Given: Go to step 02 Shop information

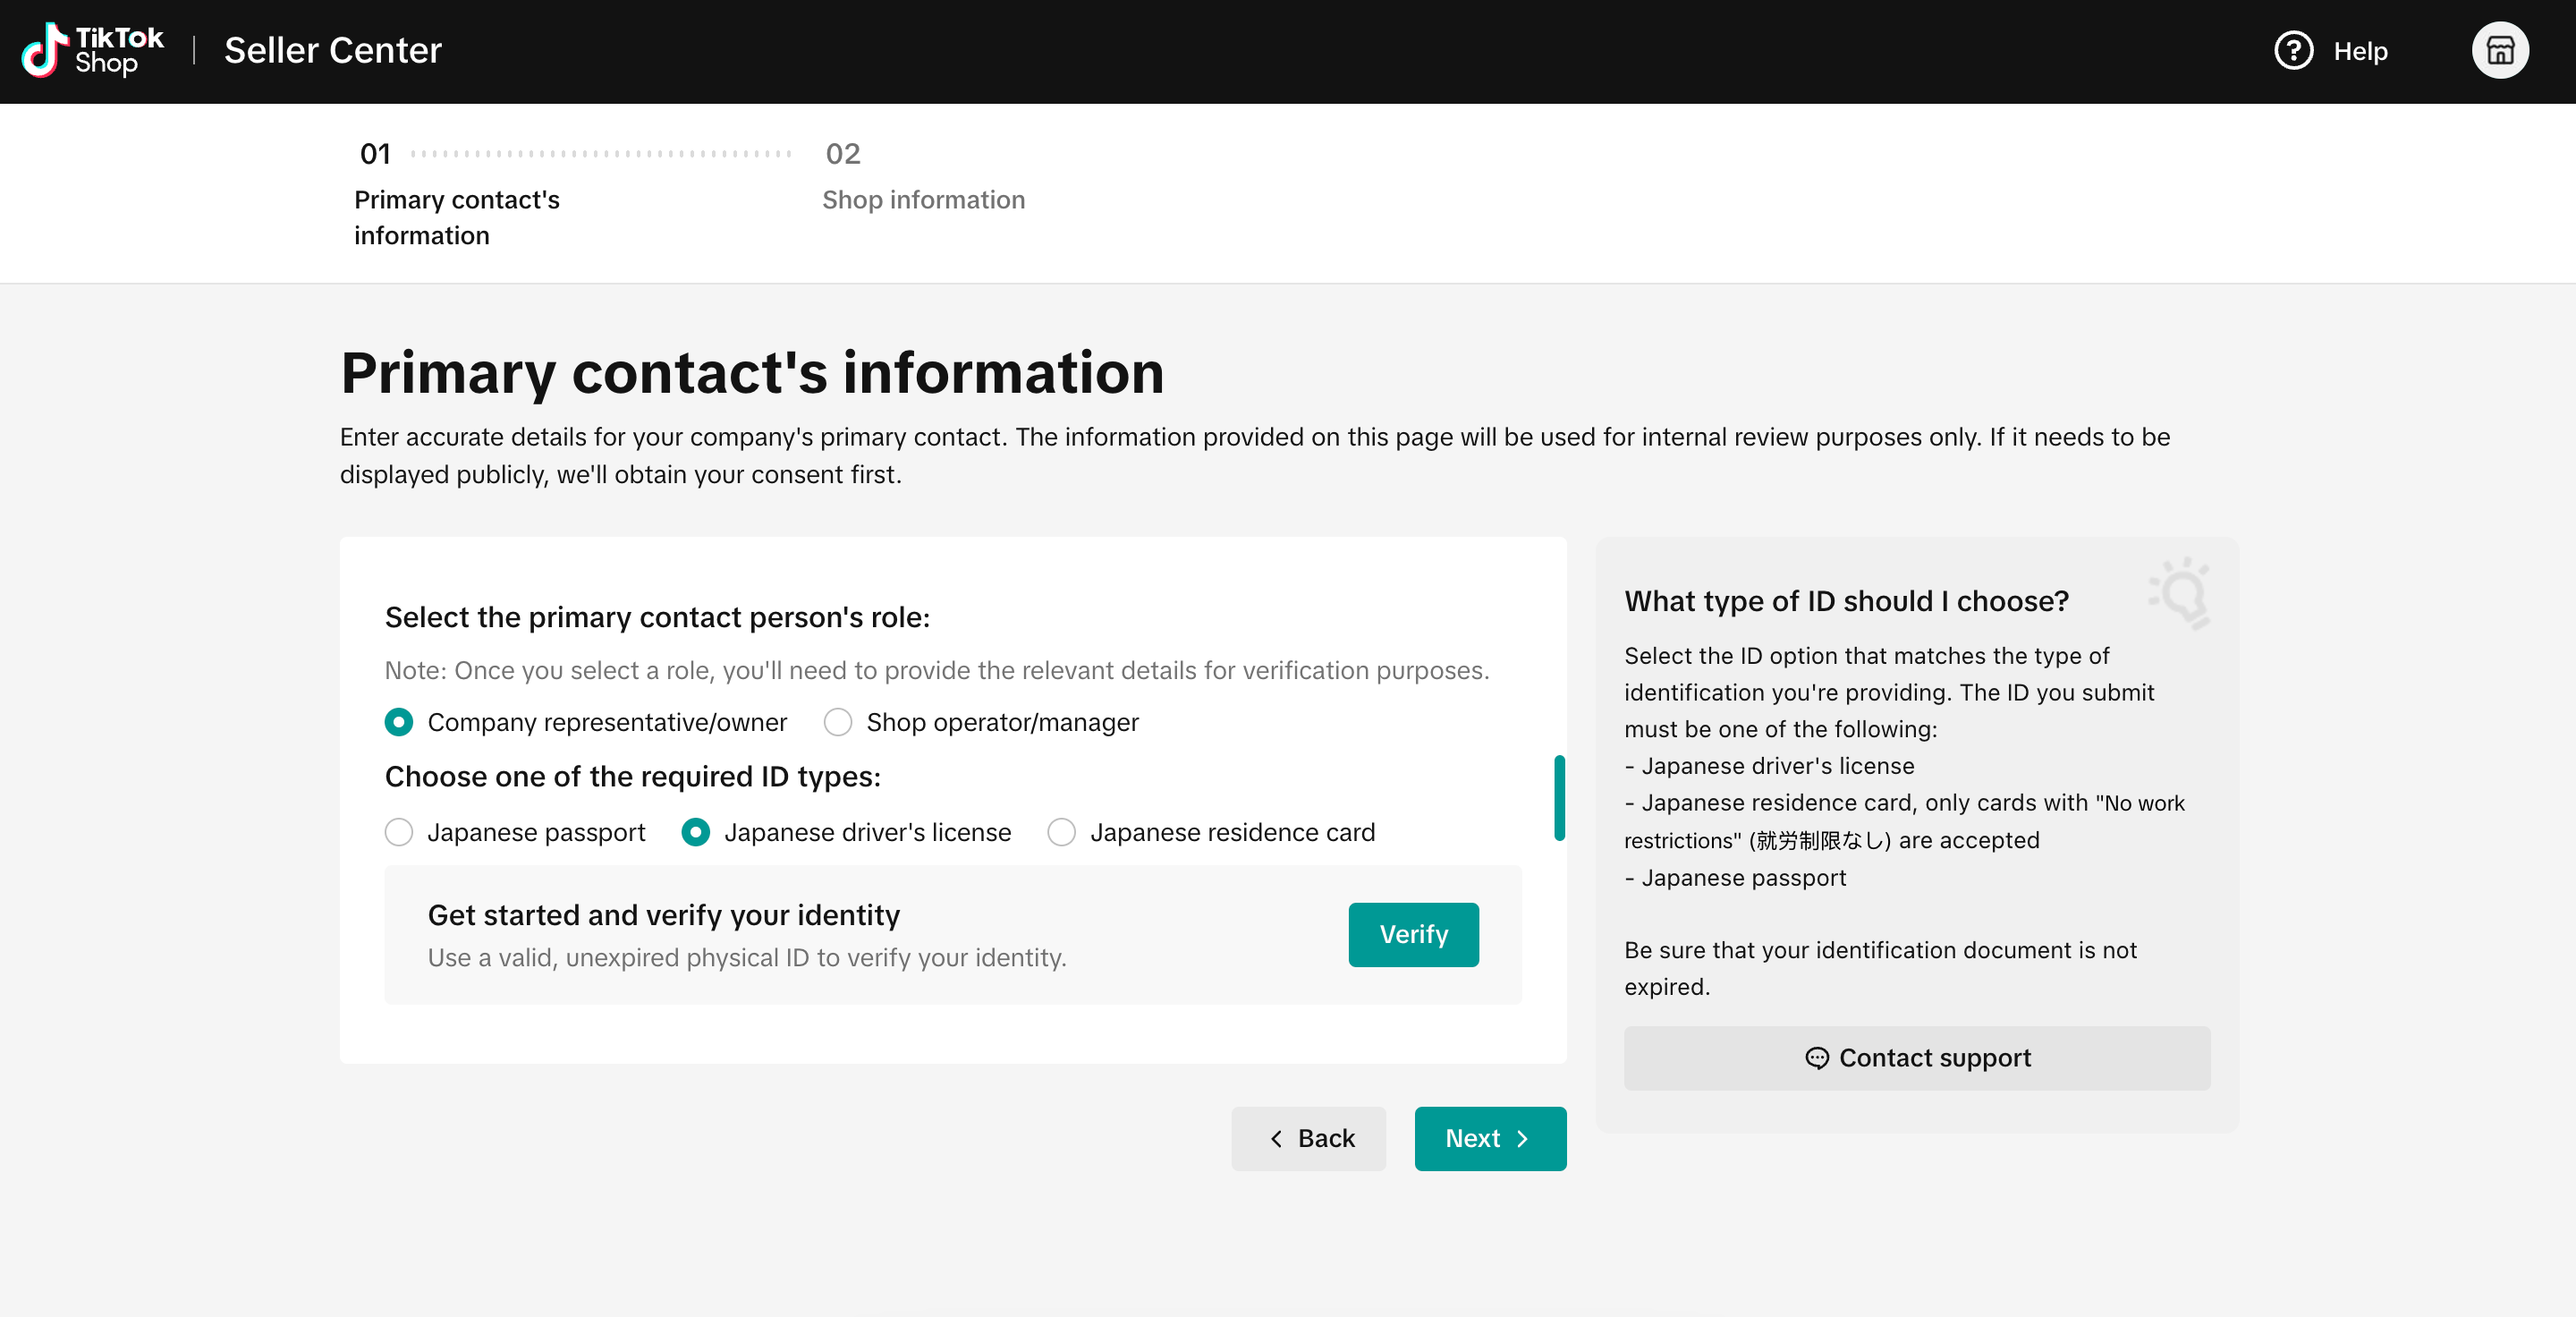Looking at the screenshot, I should pos(922,199).
